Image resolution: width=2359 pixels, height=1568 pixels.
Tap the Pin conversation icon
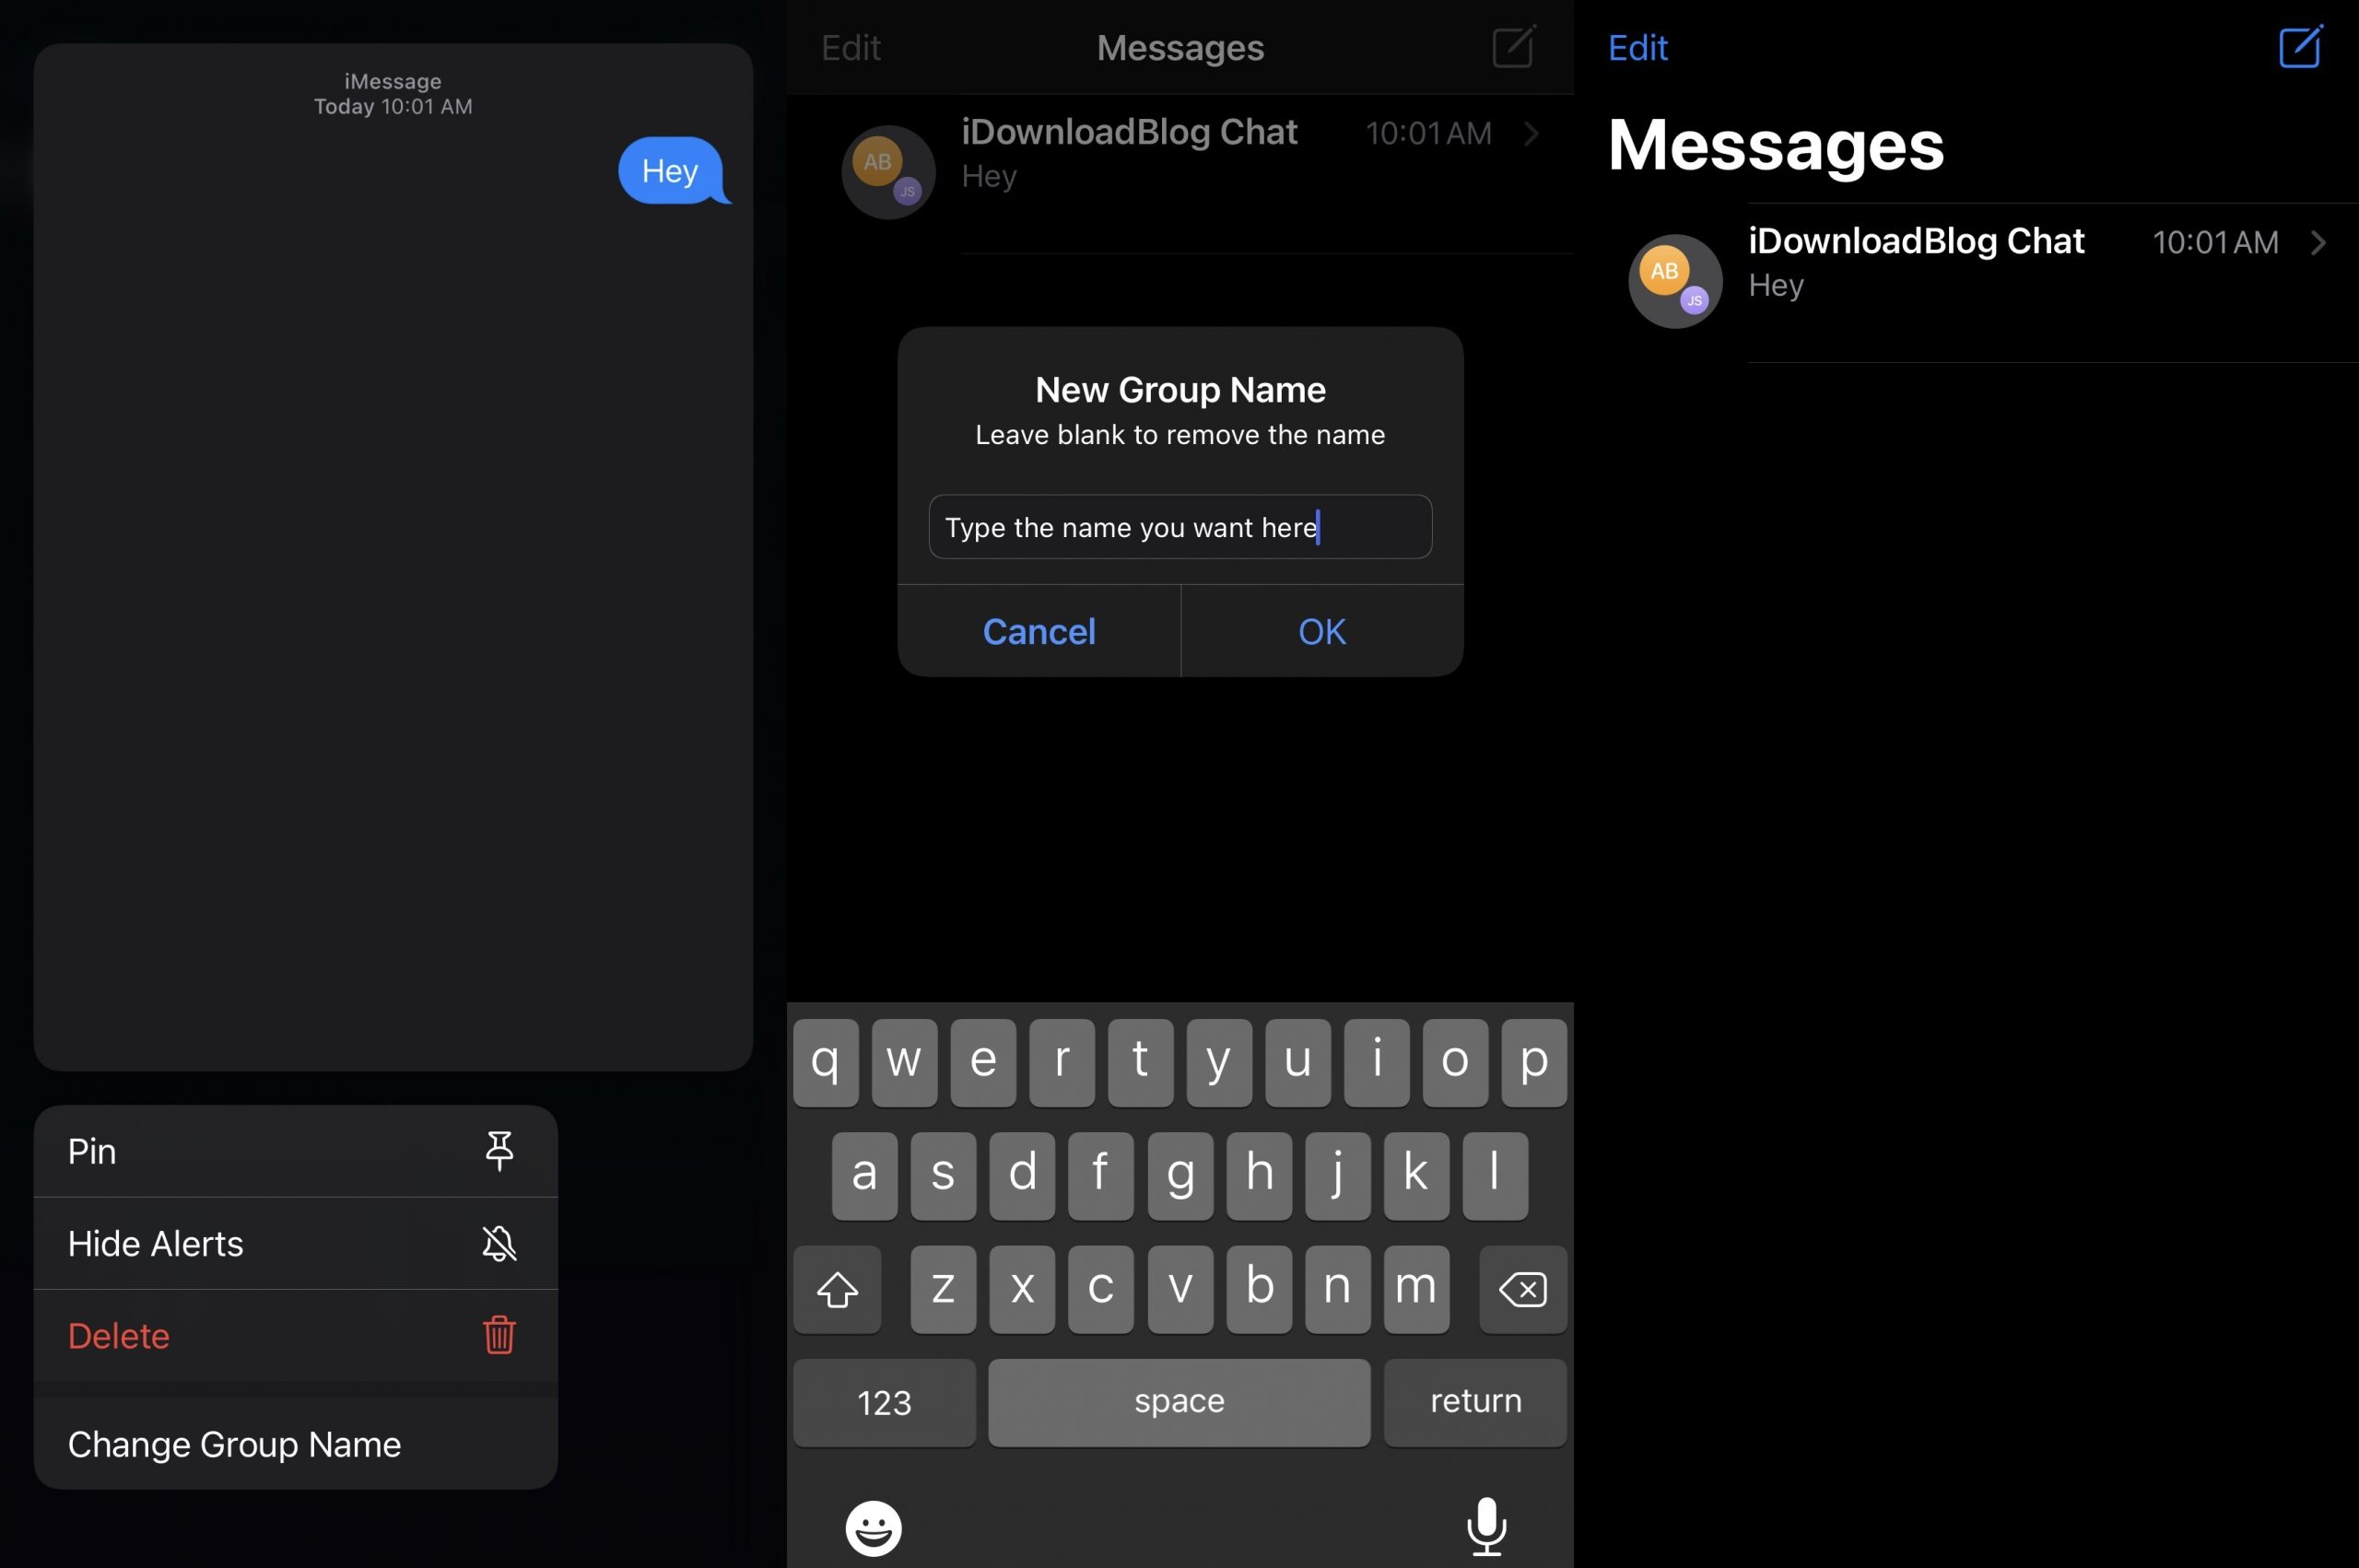click(497, 1152)
